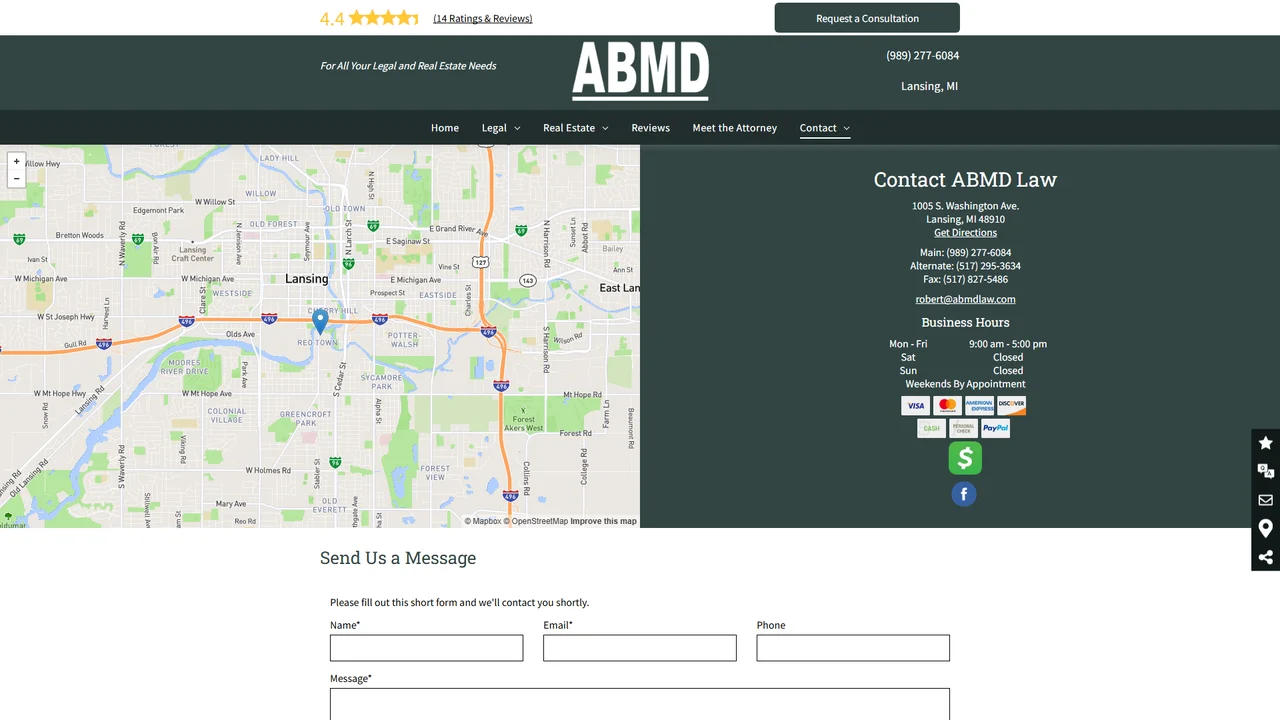The width and height of the screenshot is (1280, 720).
Task: Click the (989) 277-6084 header phone number
Action: 922,56
